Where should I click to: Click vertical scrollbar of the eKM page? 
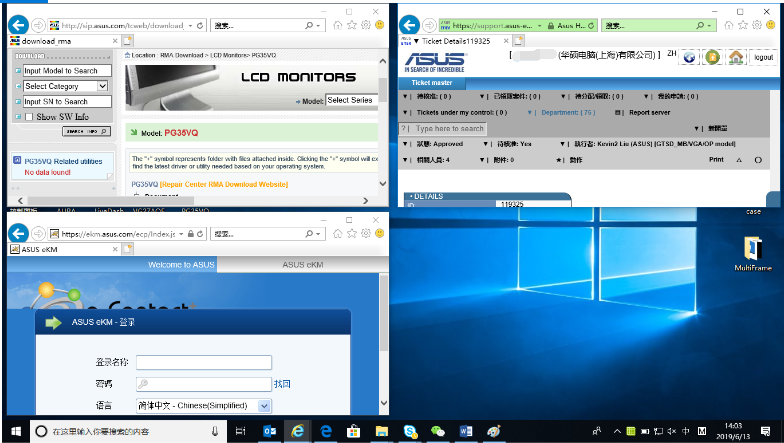384,312
